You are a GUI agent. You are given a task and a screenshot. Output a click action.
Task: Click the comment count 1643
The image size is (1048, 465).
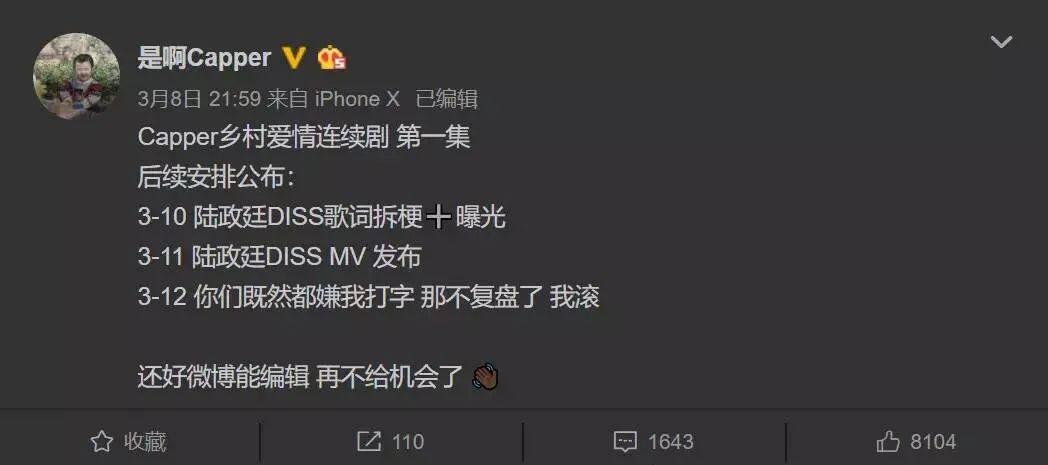click(x=670, y=442)
